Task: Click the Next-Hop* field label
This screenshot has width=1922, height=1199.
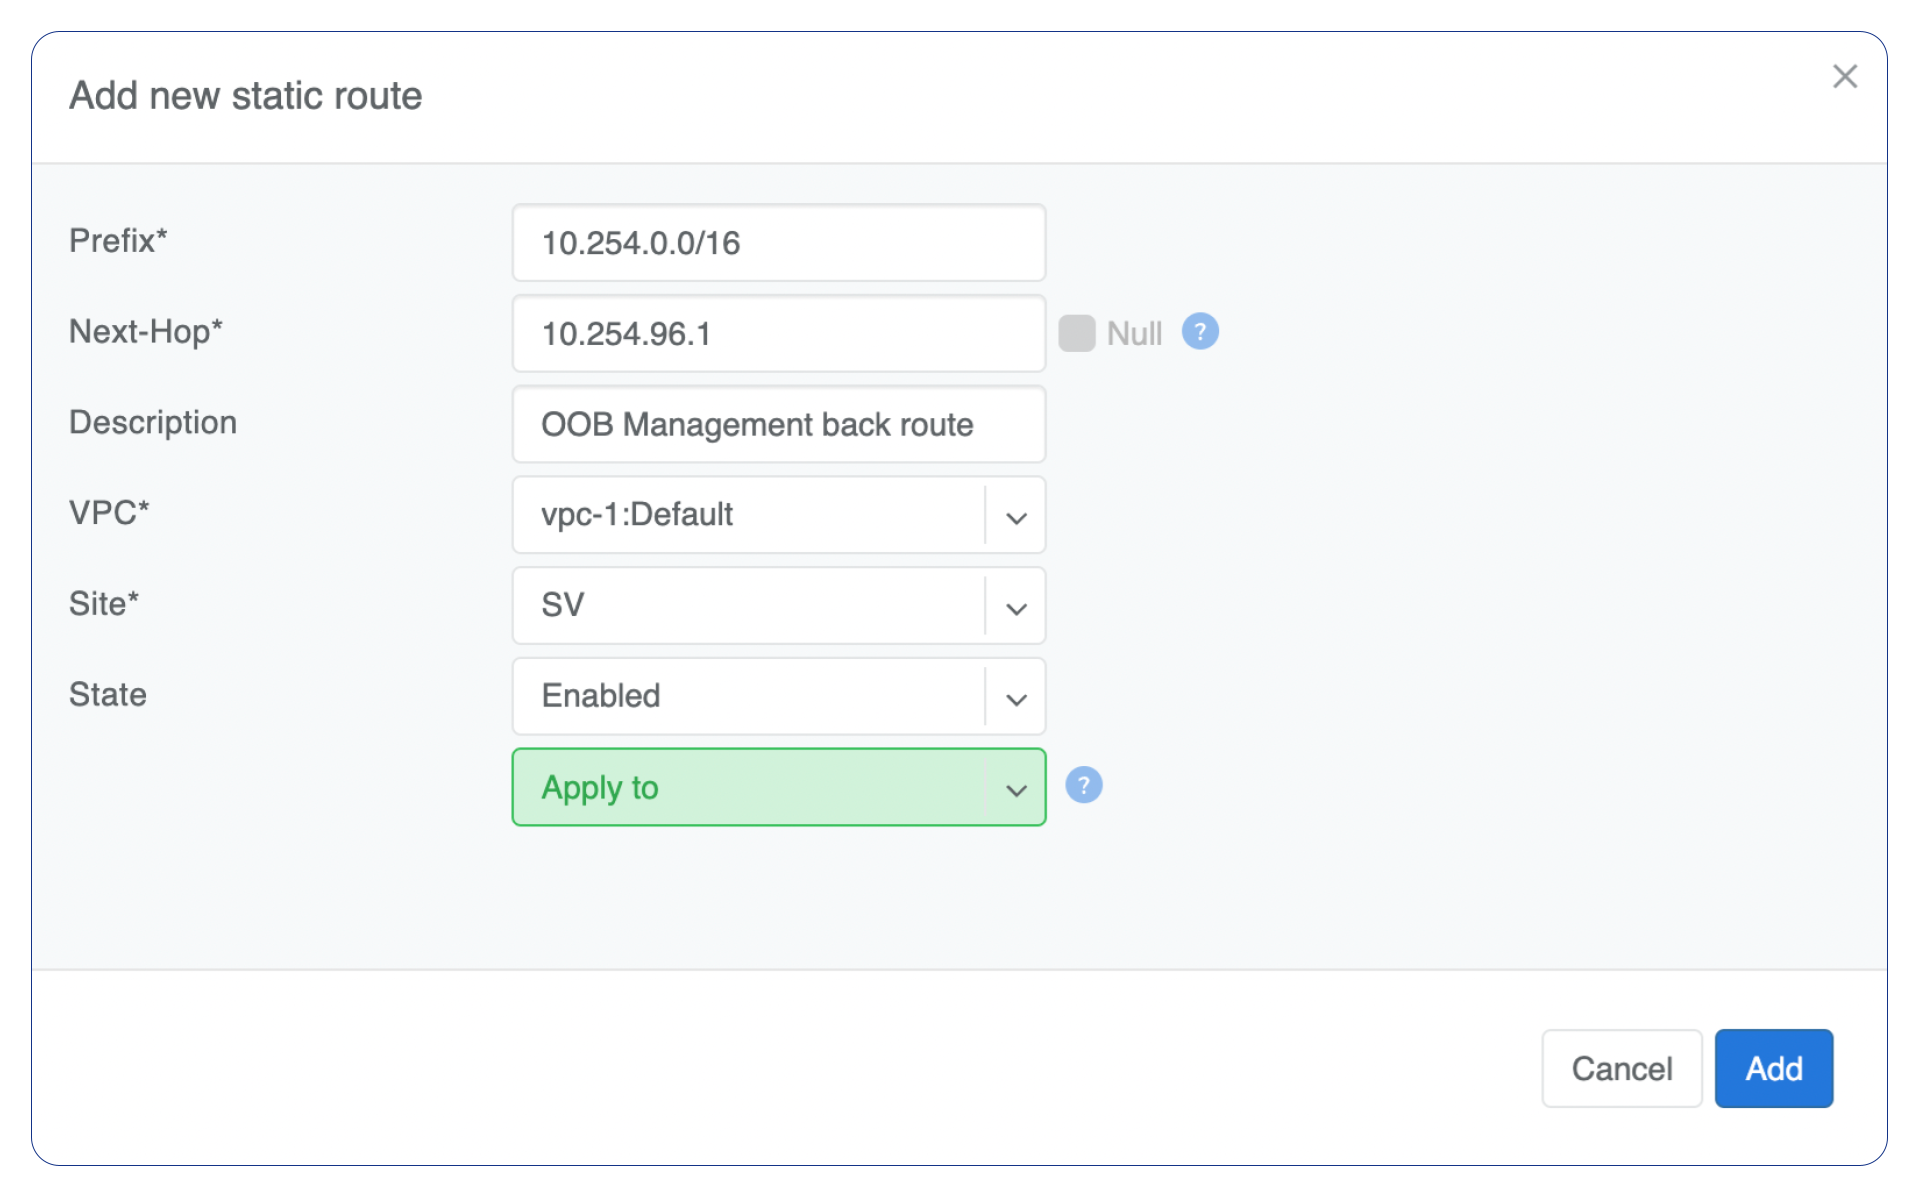Action: pyautogui.click(x=146, y=331)
